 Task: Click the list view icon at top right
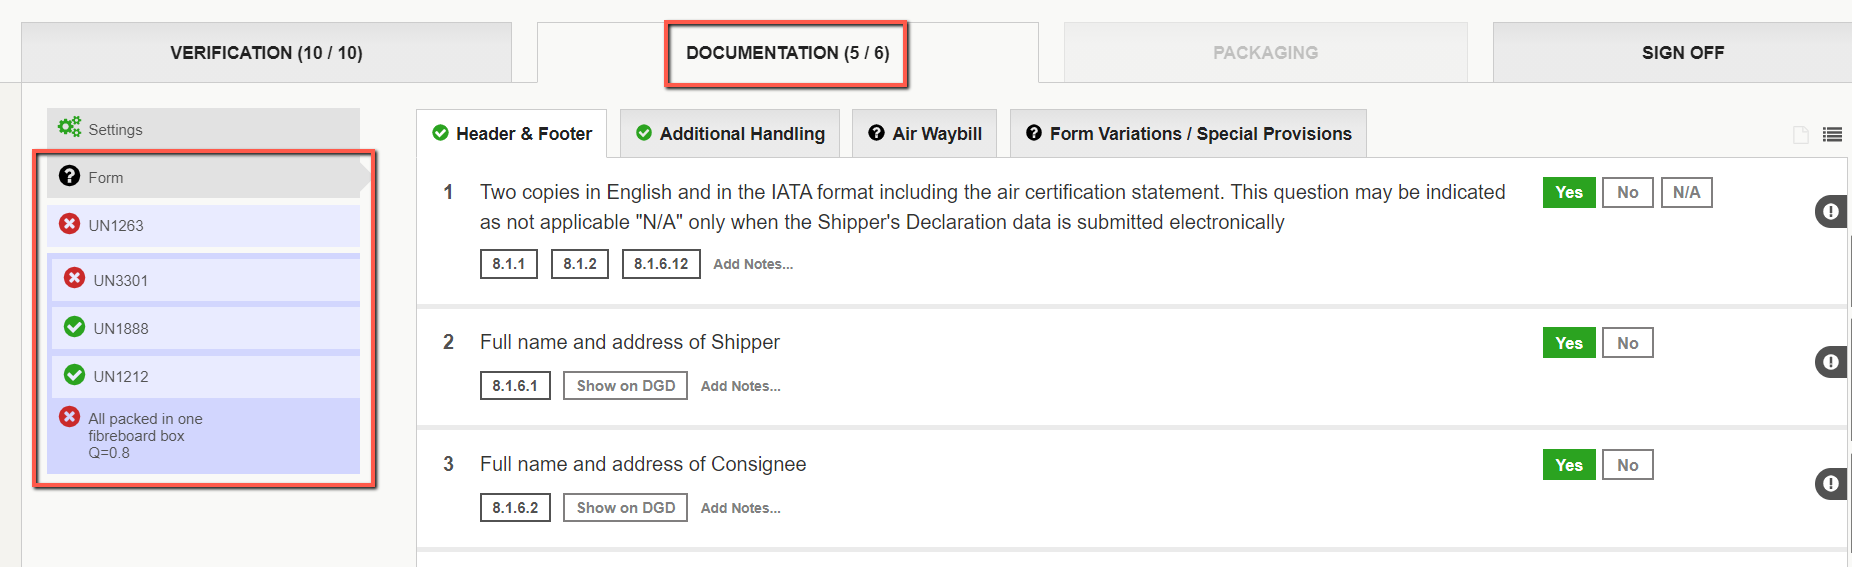point(1832,135)
